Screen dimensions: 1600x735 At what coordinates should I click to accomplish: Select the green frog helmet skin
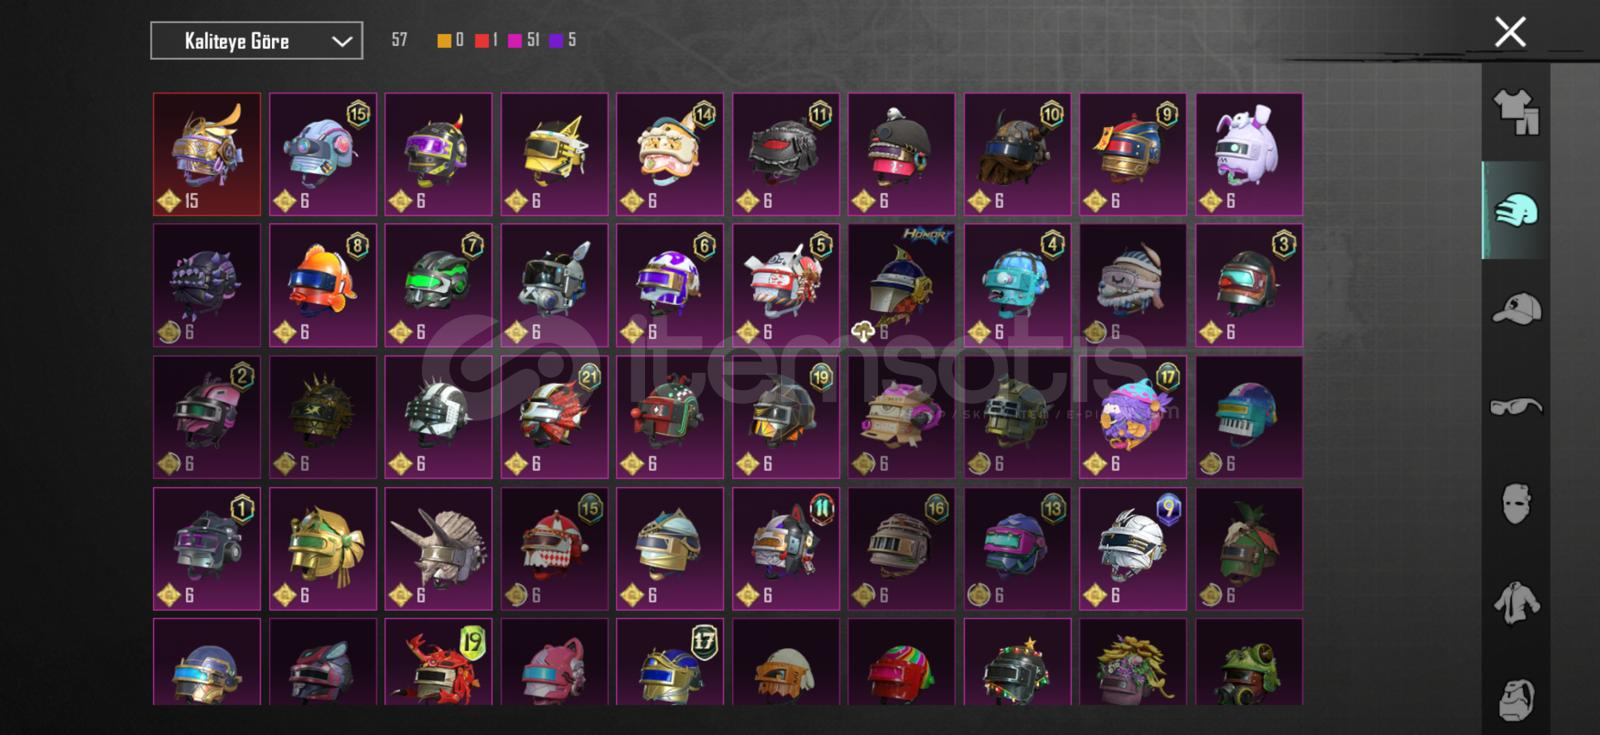click(1249, 662)
